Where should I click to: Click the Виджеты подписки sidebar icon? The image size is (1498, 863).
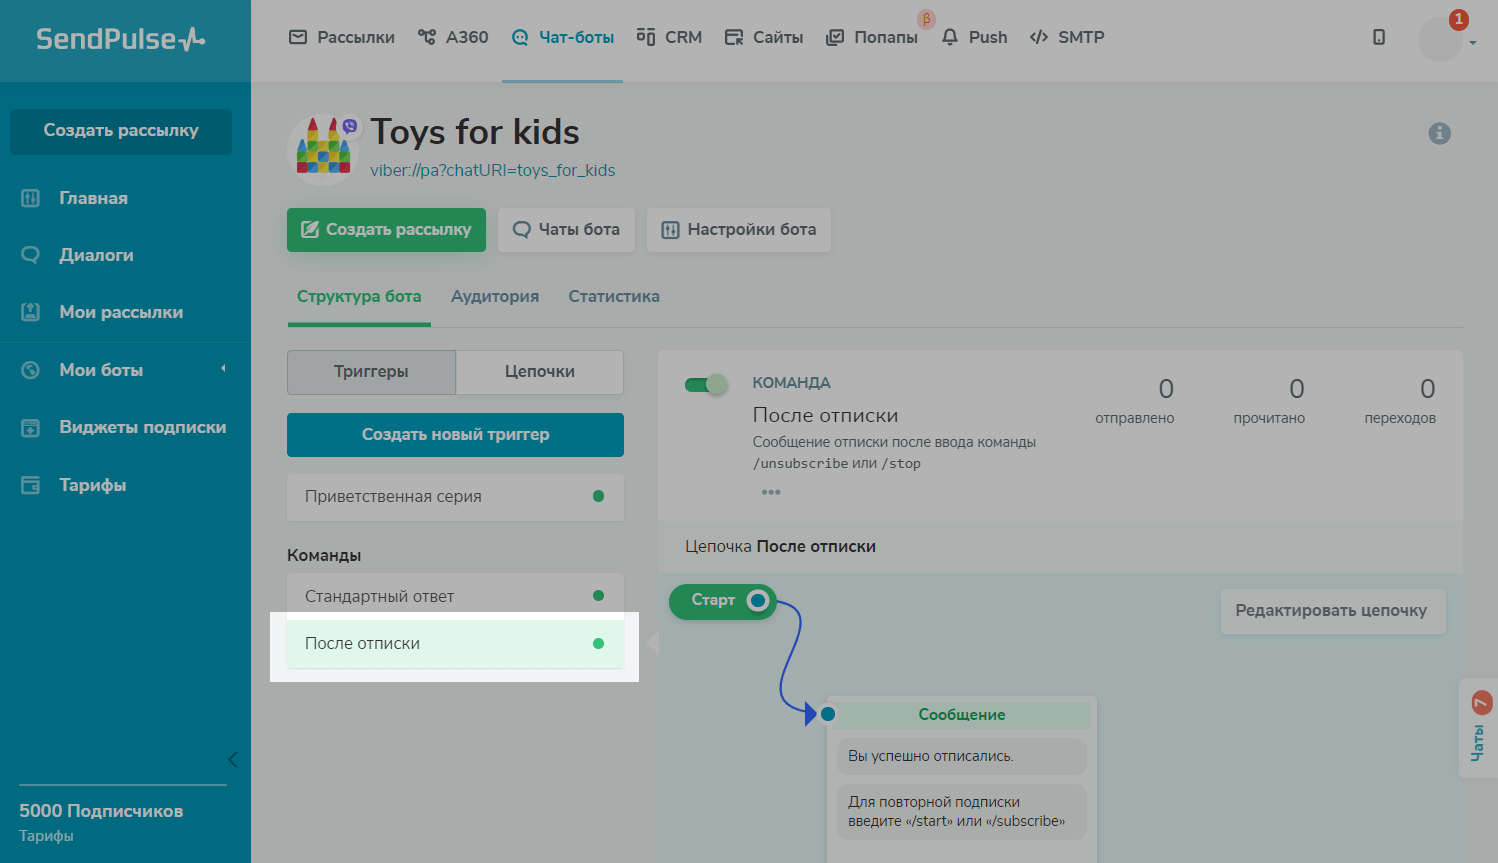(31, 427)
